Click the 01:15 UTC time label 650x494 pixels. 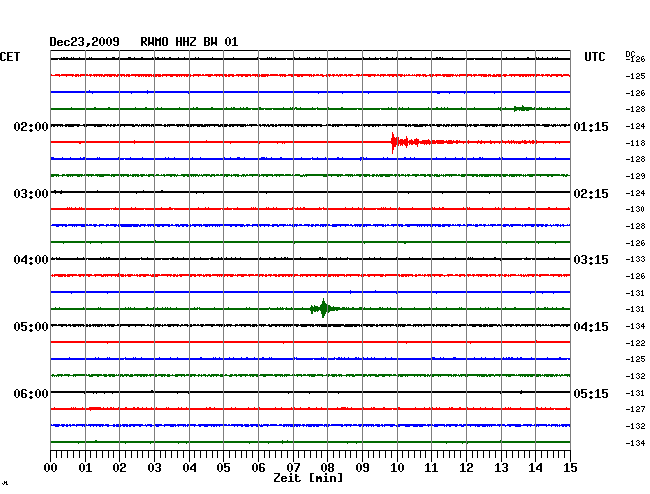(x=591, y=126)
